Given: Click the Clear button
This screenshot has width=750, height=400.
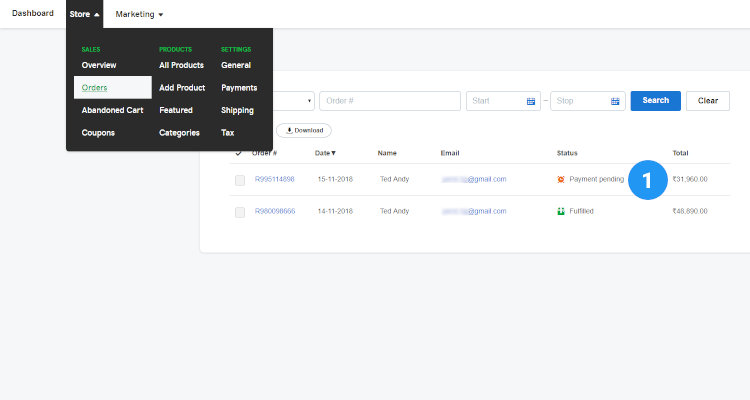Looking at the screenshot, I should click(708, 101).
